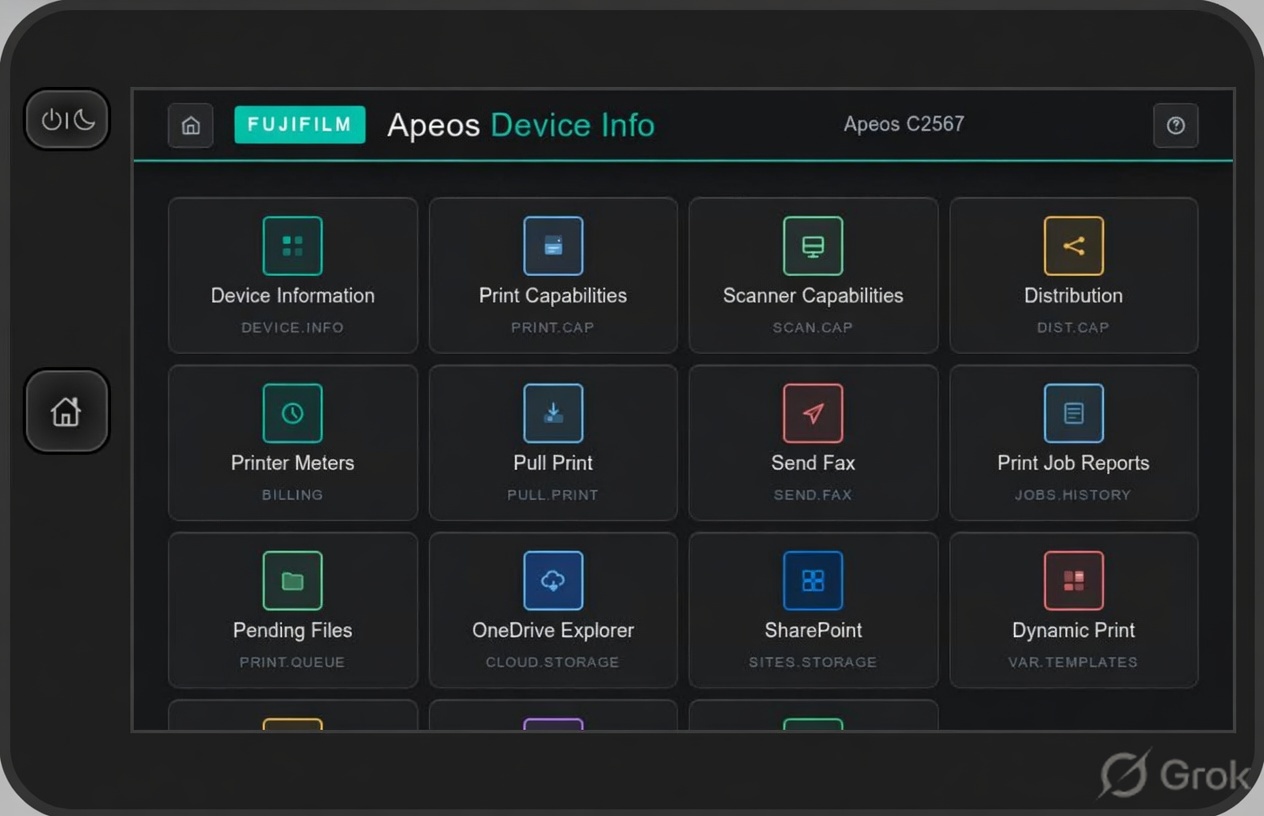Viewport: 1264px width, 816px height.
Task: Select the Print Capabilities label
Action: coord(553,296)
